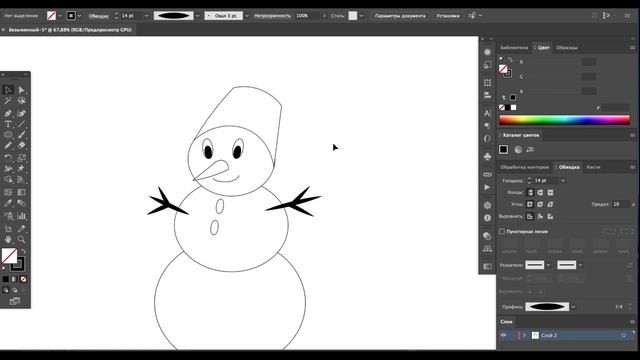
Task: Open Обводка stroke link in top bar
Action: coord(99,16)
